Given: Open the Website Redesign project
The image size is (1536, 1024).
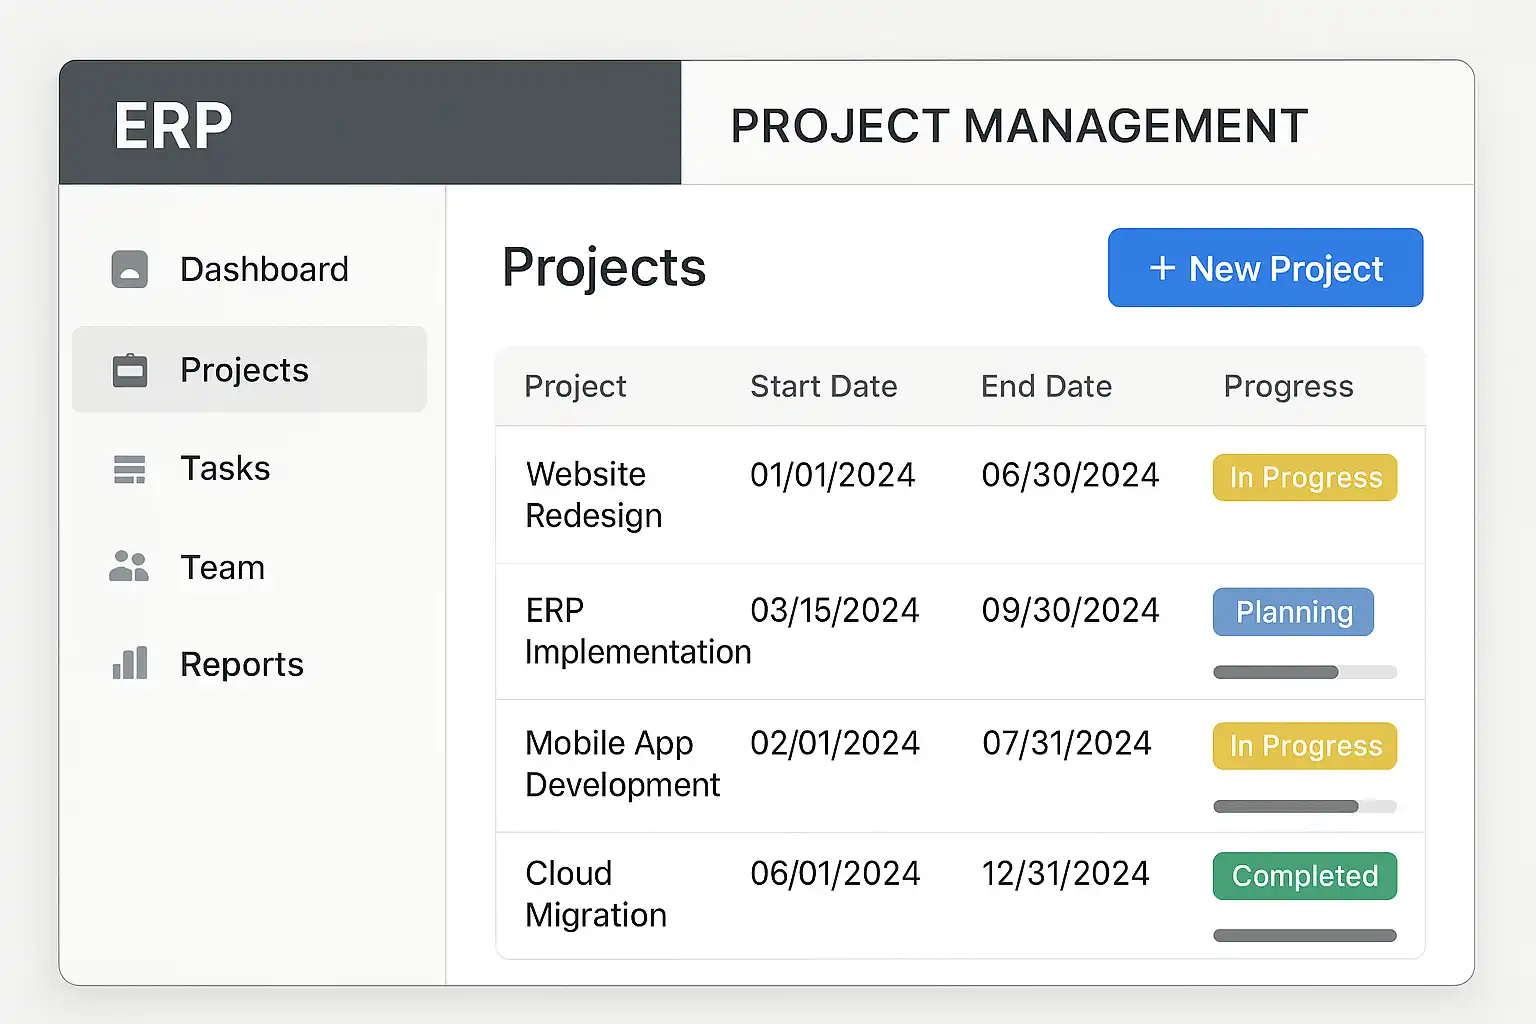Looking at the screenshot, I should click(x=593, y=494).
